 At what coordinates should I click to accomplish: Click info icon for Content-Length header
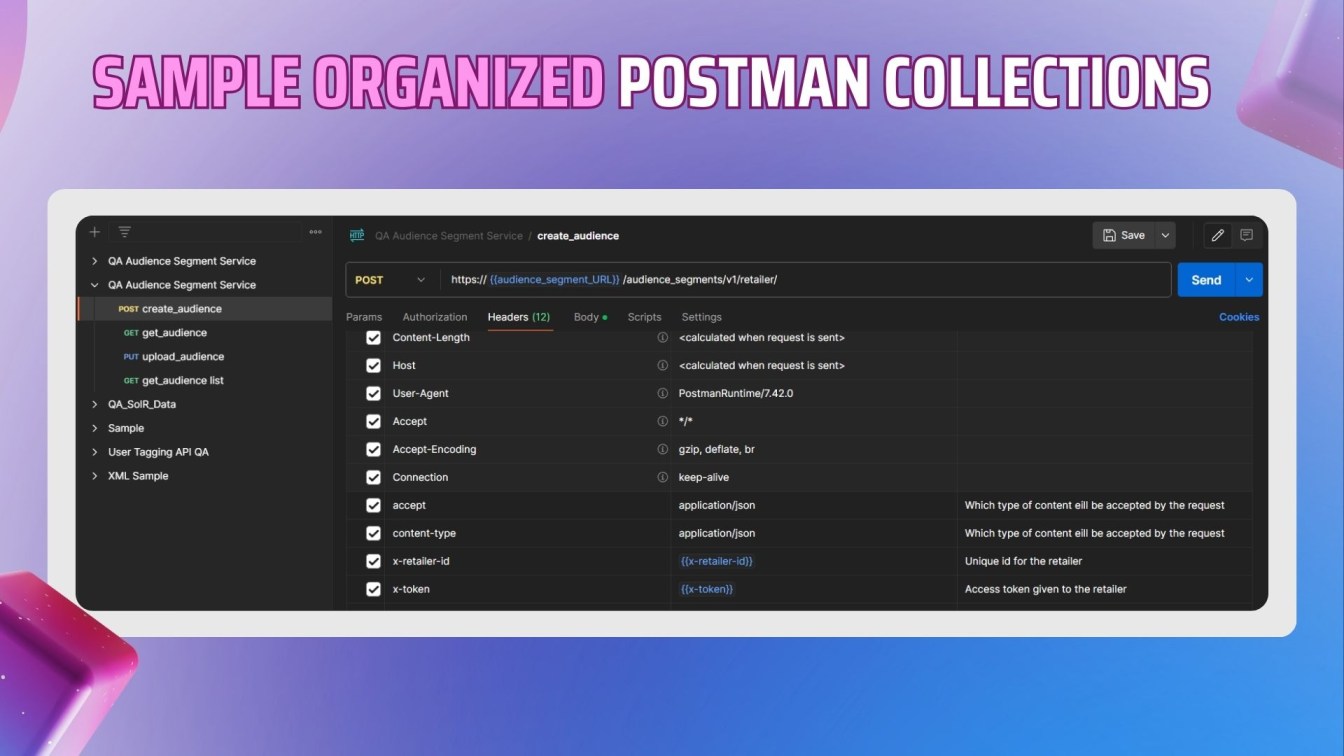pyautogui.click(x=662, y=338)
